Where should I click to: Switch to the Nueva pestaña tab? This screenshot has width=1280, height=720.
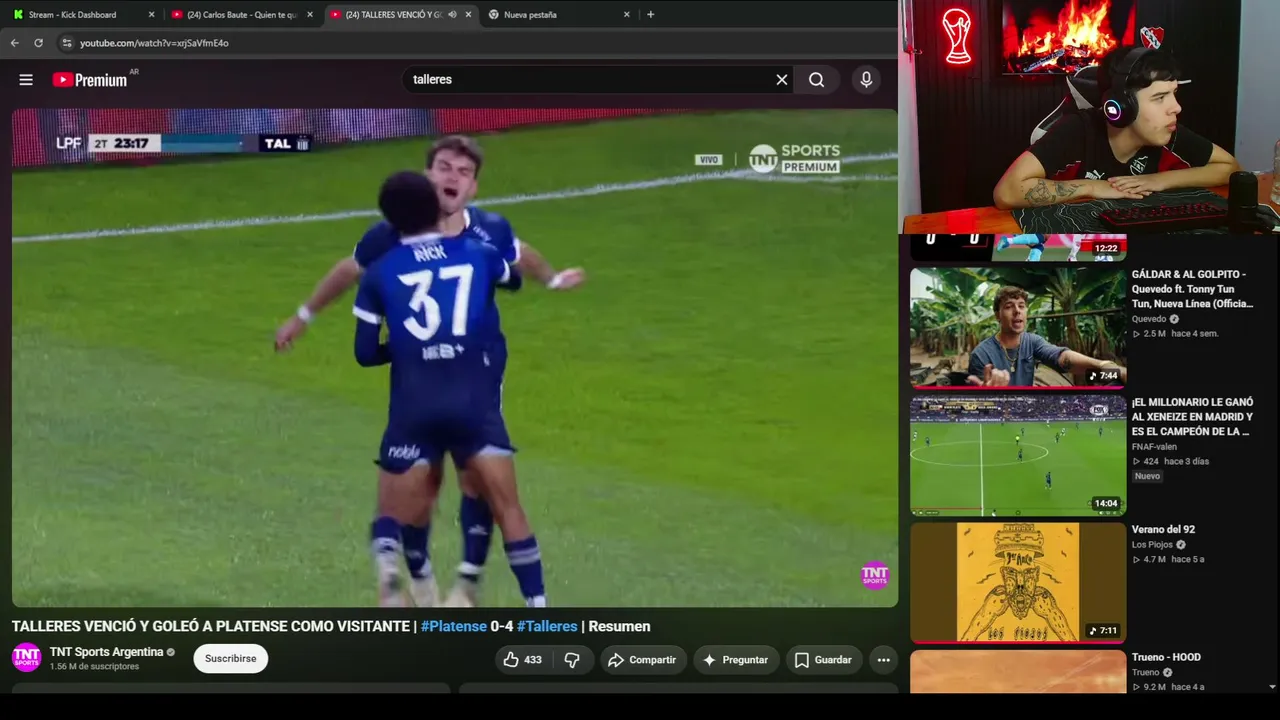point(558,15)
